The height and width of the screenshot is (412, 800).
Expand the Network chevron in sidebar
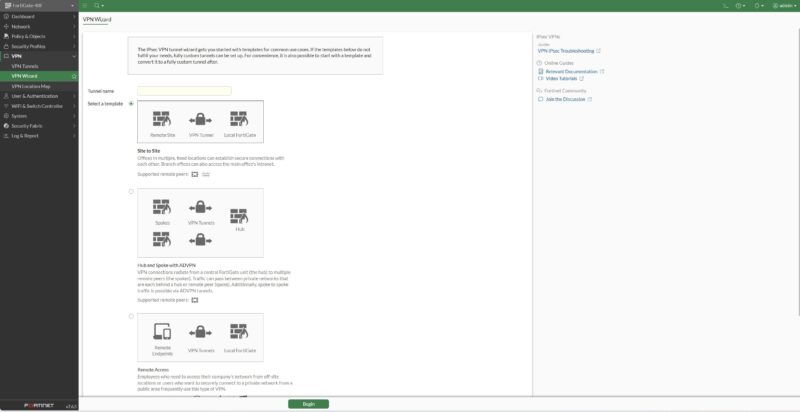tap(74, 27)
